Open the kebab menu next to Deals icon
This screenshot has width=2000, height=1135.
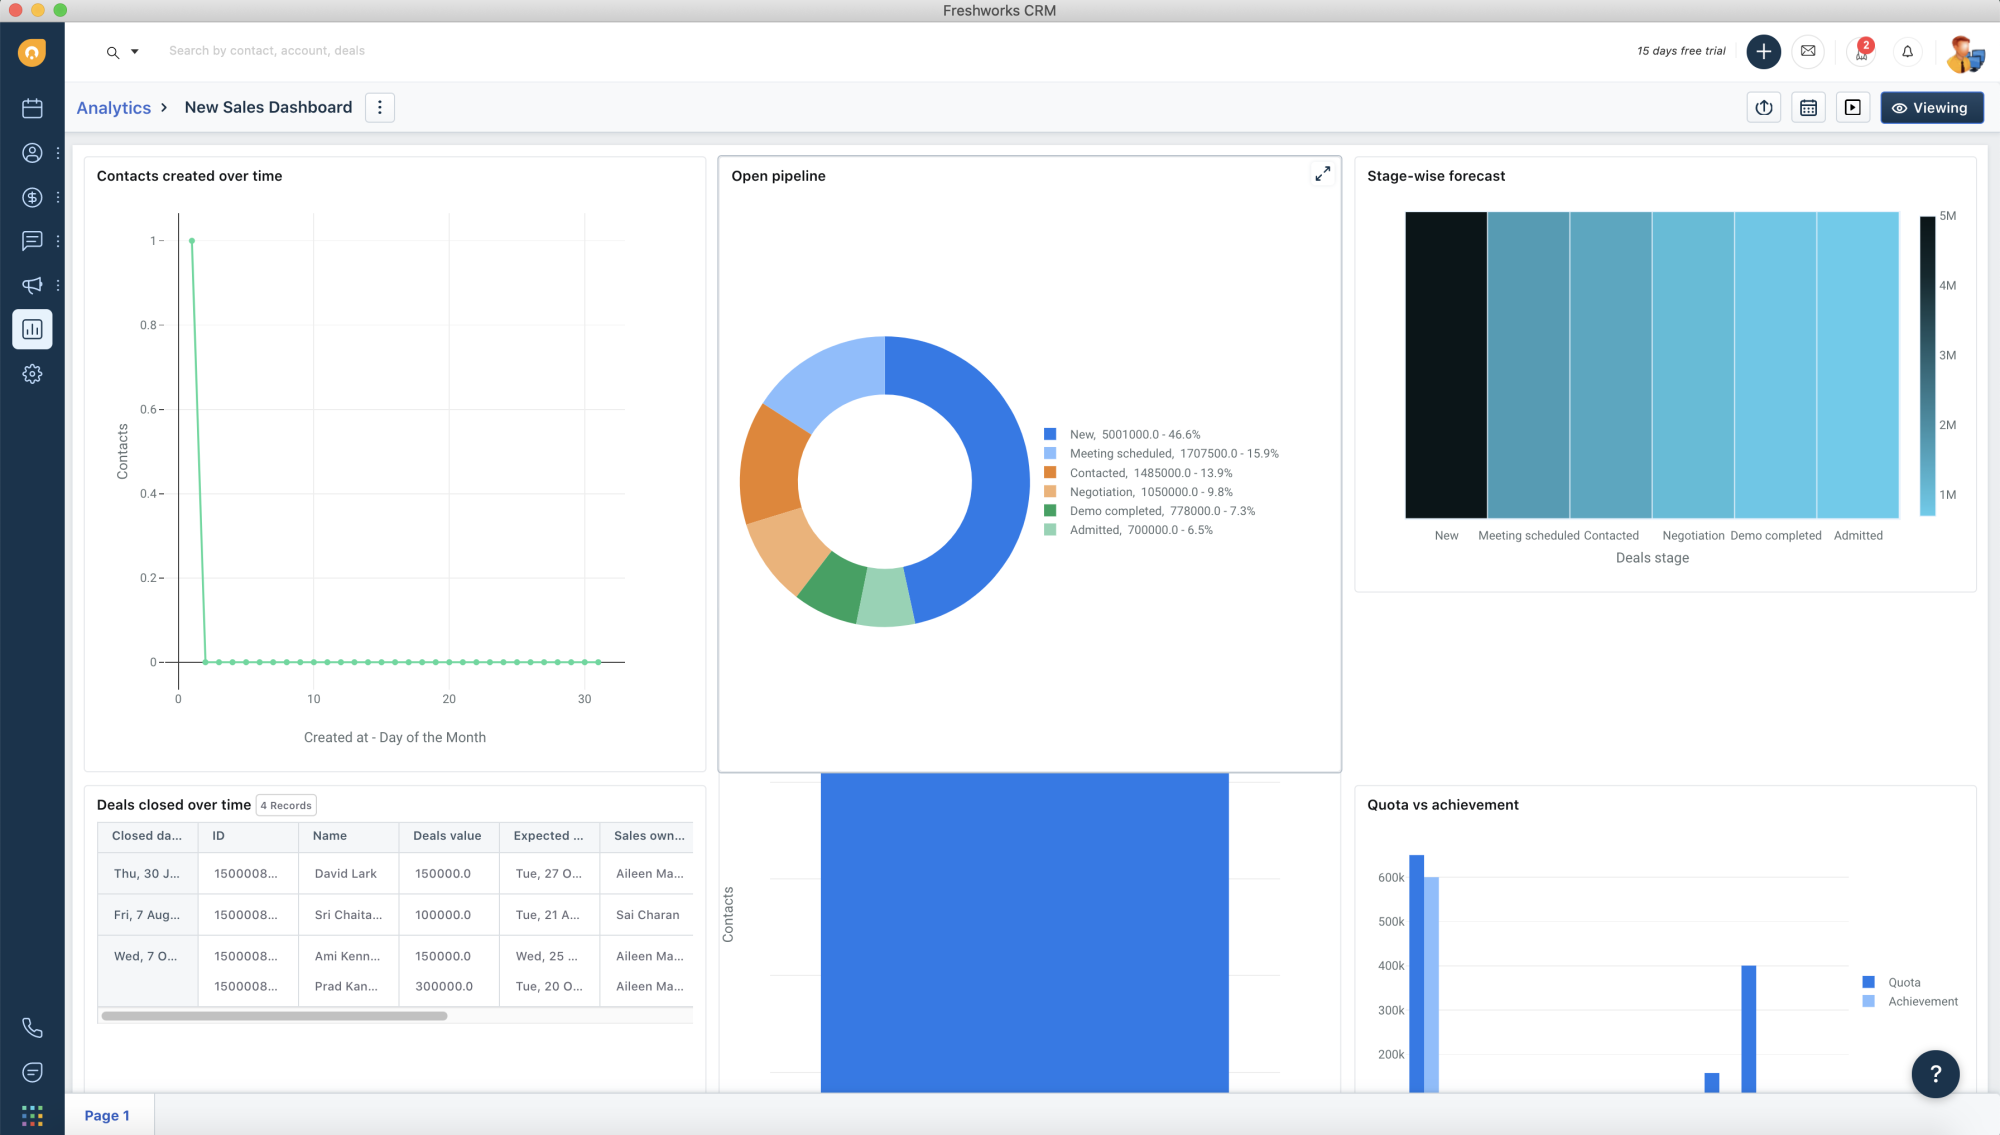tap(57, 197)
